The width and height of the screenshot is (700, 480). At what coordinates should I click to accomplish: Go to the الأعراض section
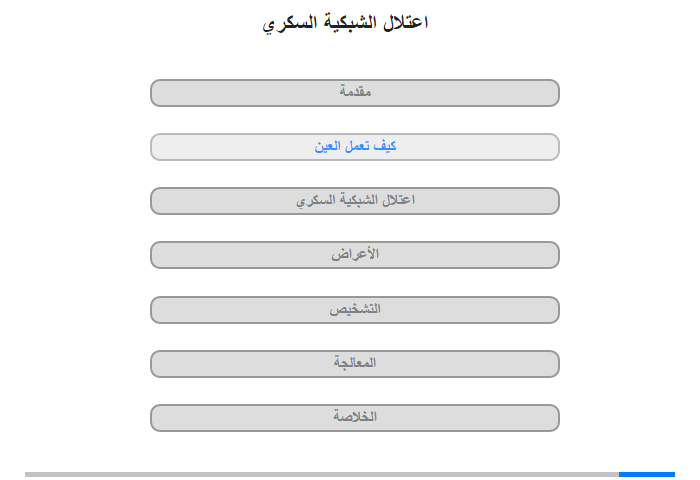[355, 255]
